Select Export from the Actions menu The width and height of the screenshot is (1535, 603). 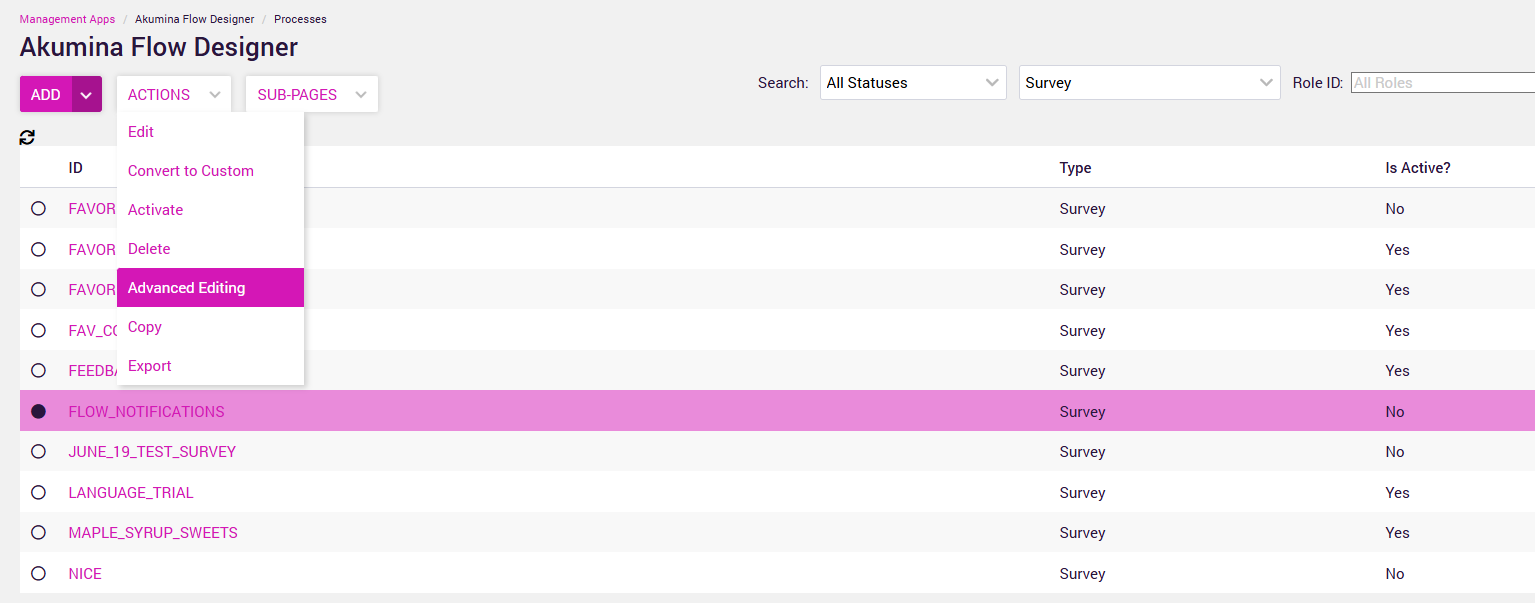[x=150, y=366]
